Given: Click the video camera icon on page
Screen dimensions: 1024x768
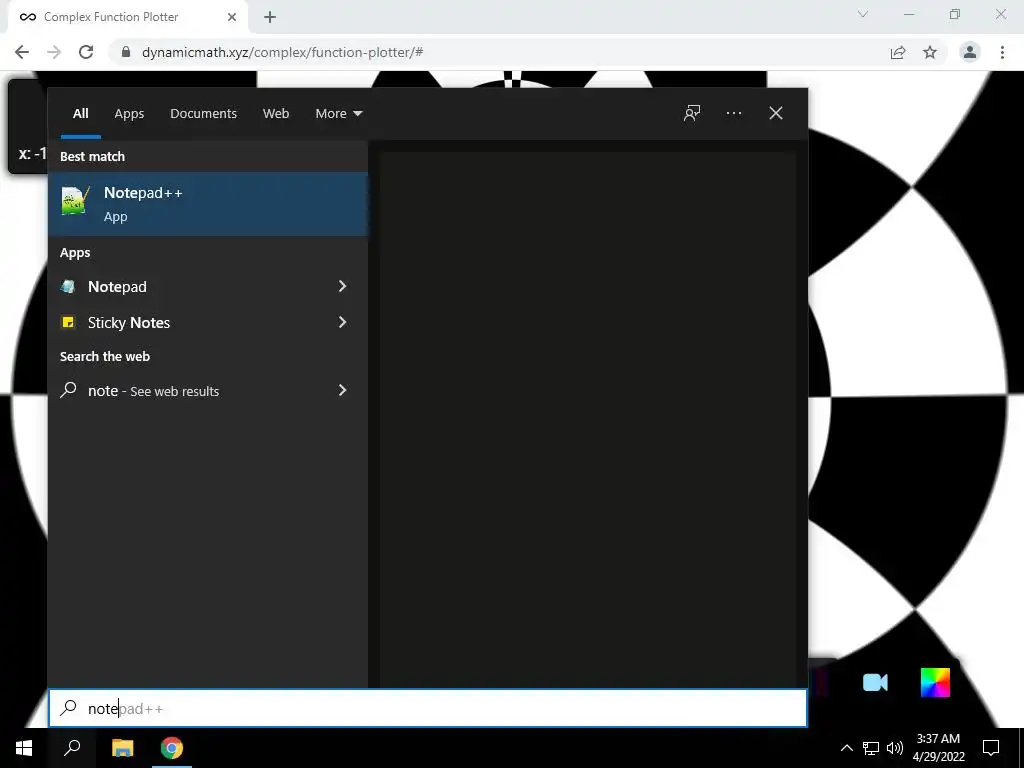Looking at the screenshot, I should coord(875,682).
